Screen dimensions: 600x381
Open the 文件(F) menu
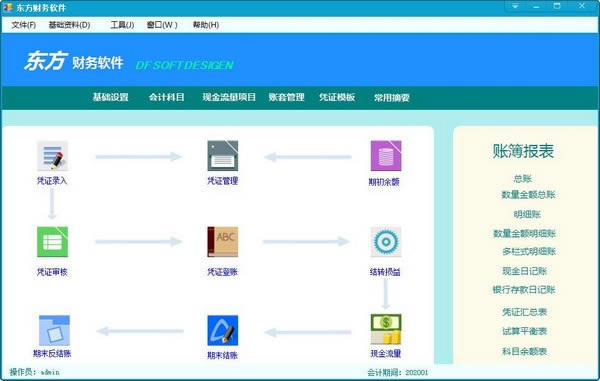coord(24,25)
